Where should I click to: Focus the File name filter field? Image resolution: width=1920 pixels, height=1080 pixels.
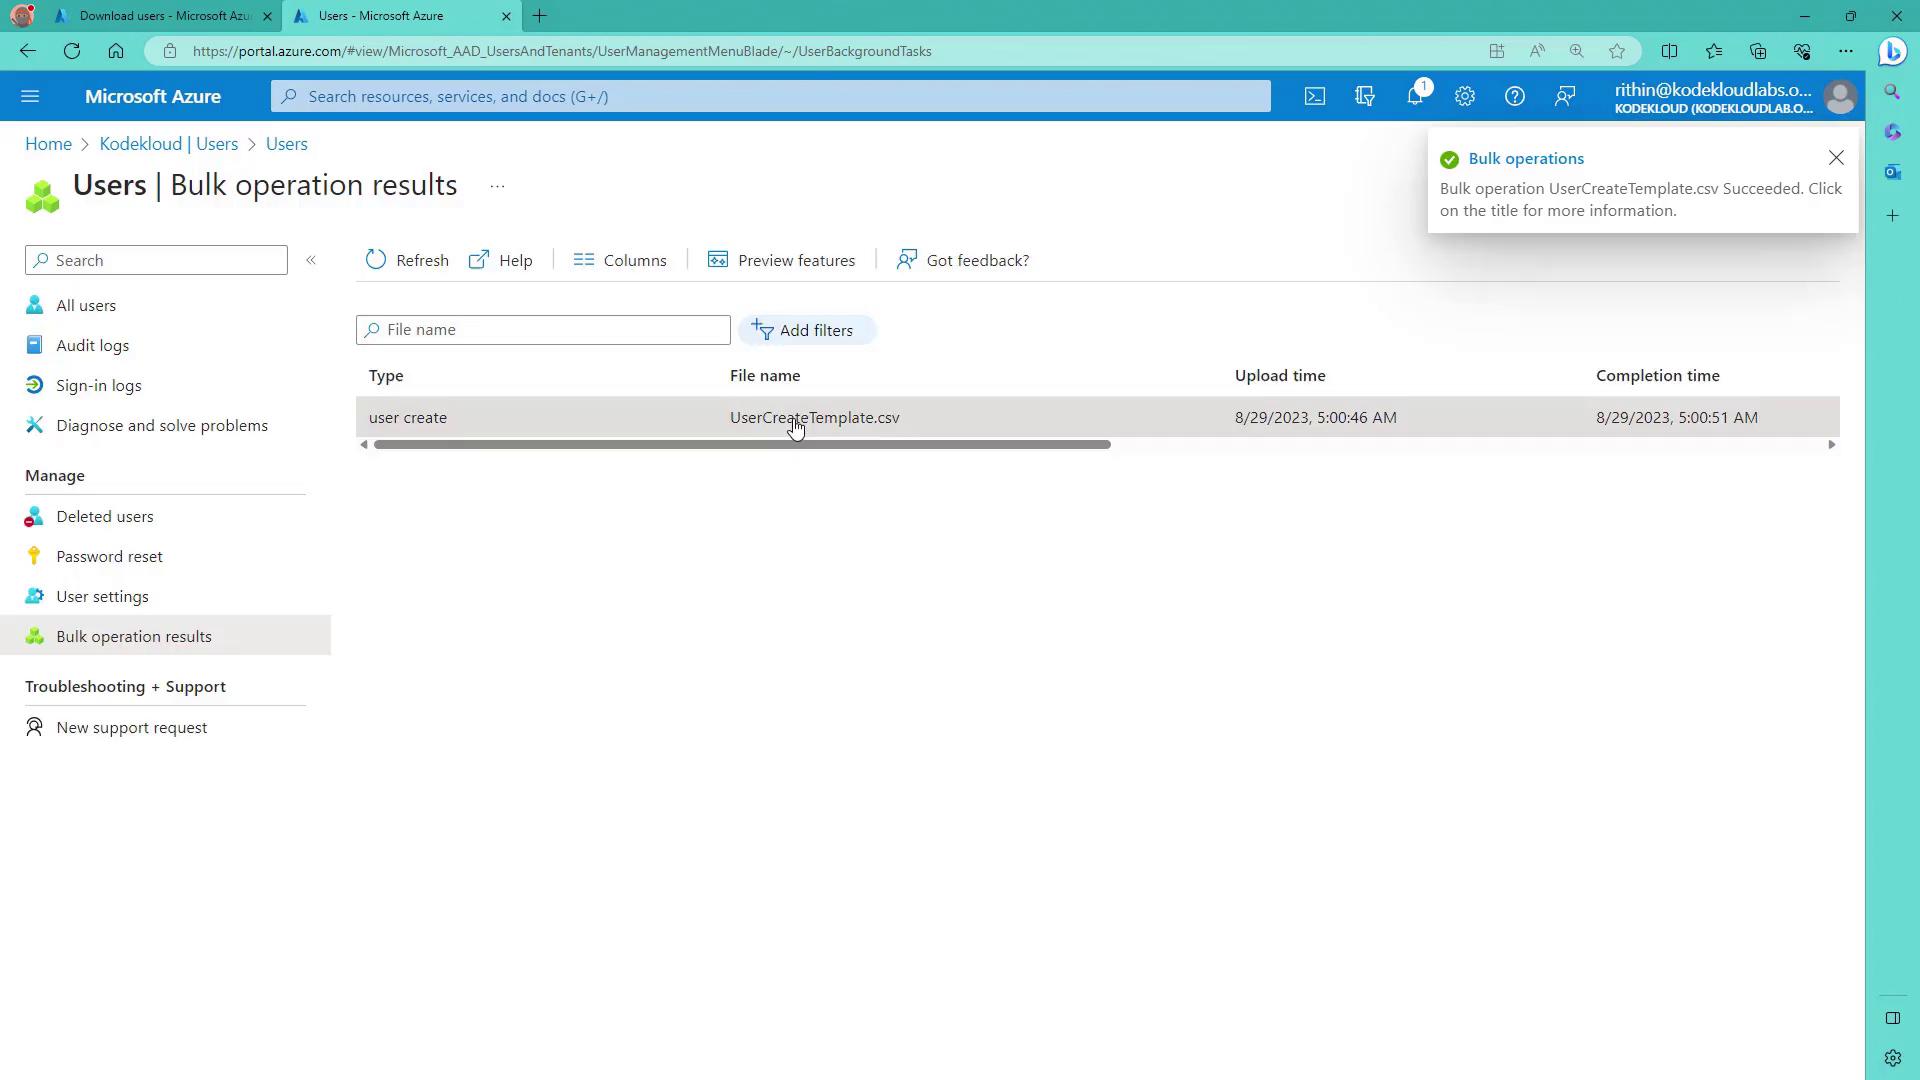point(553,330)
